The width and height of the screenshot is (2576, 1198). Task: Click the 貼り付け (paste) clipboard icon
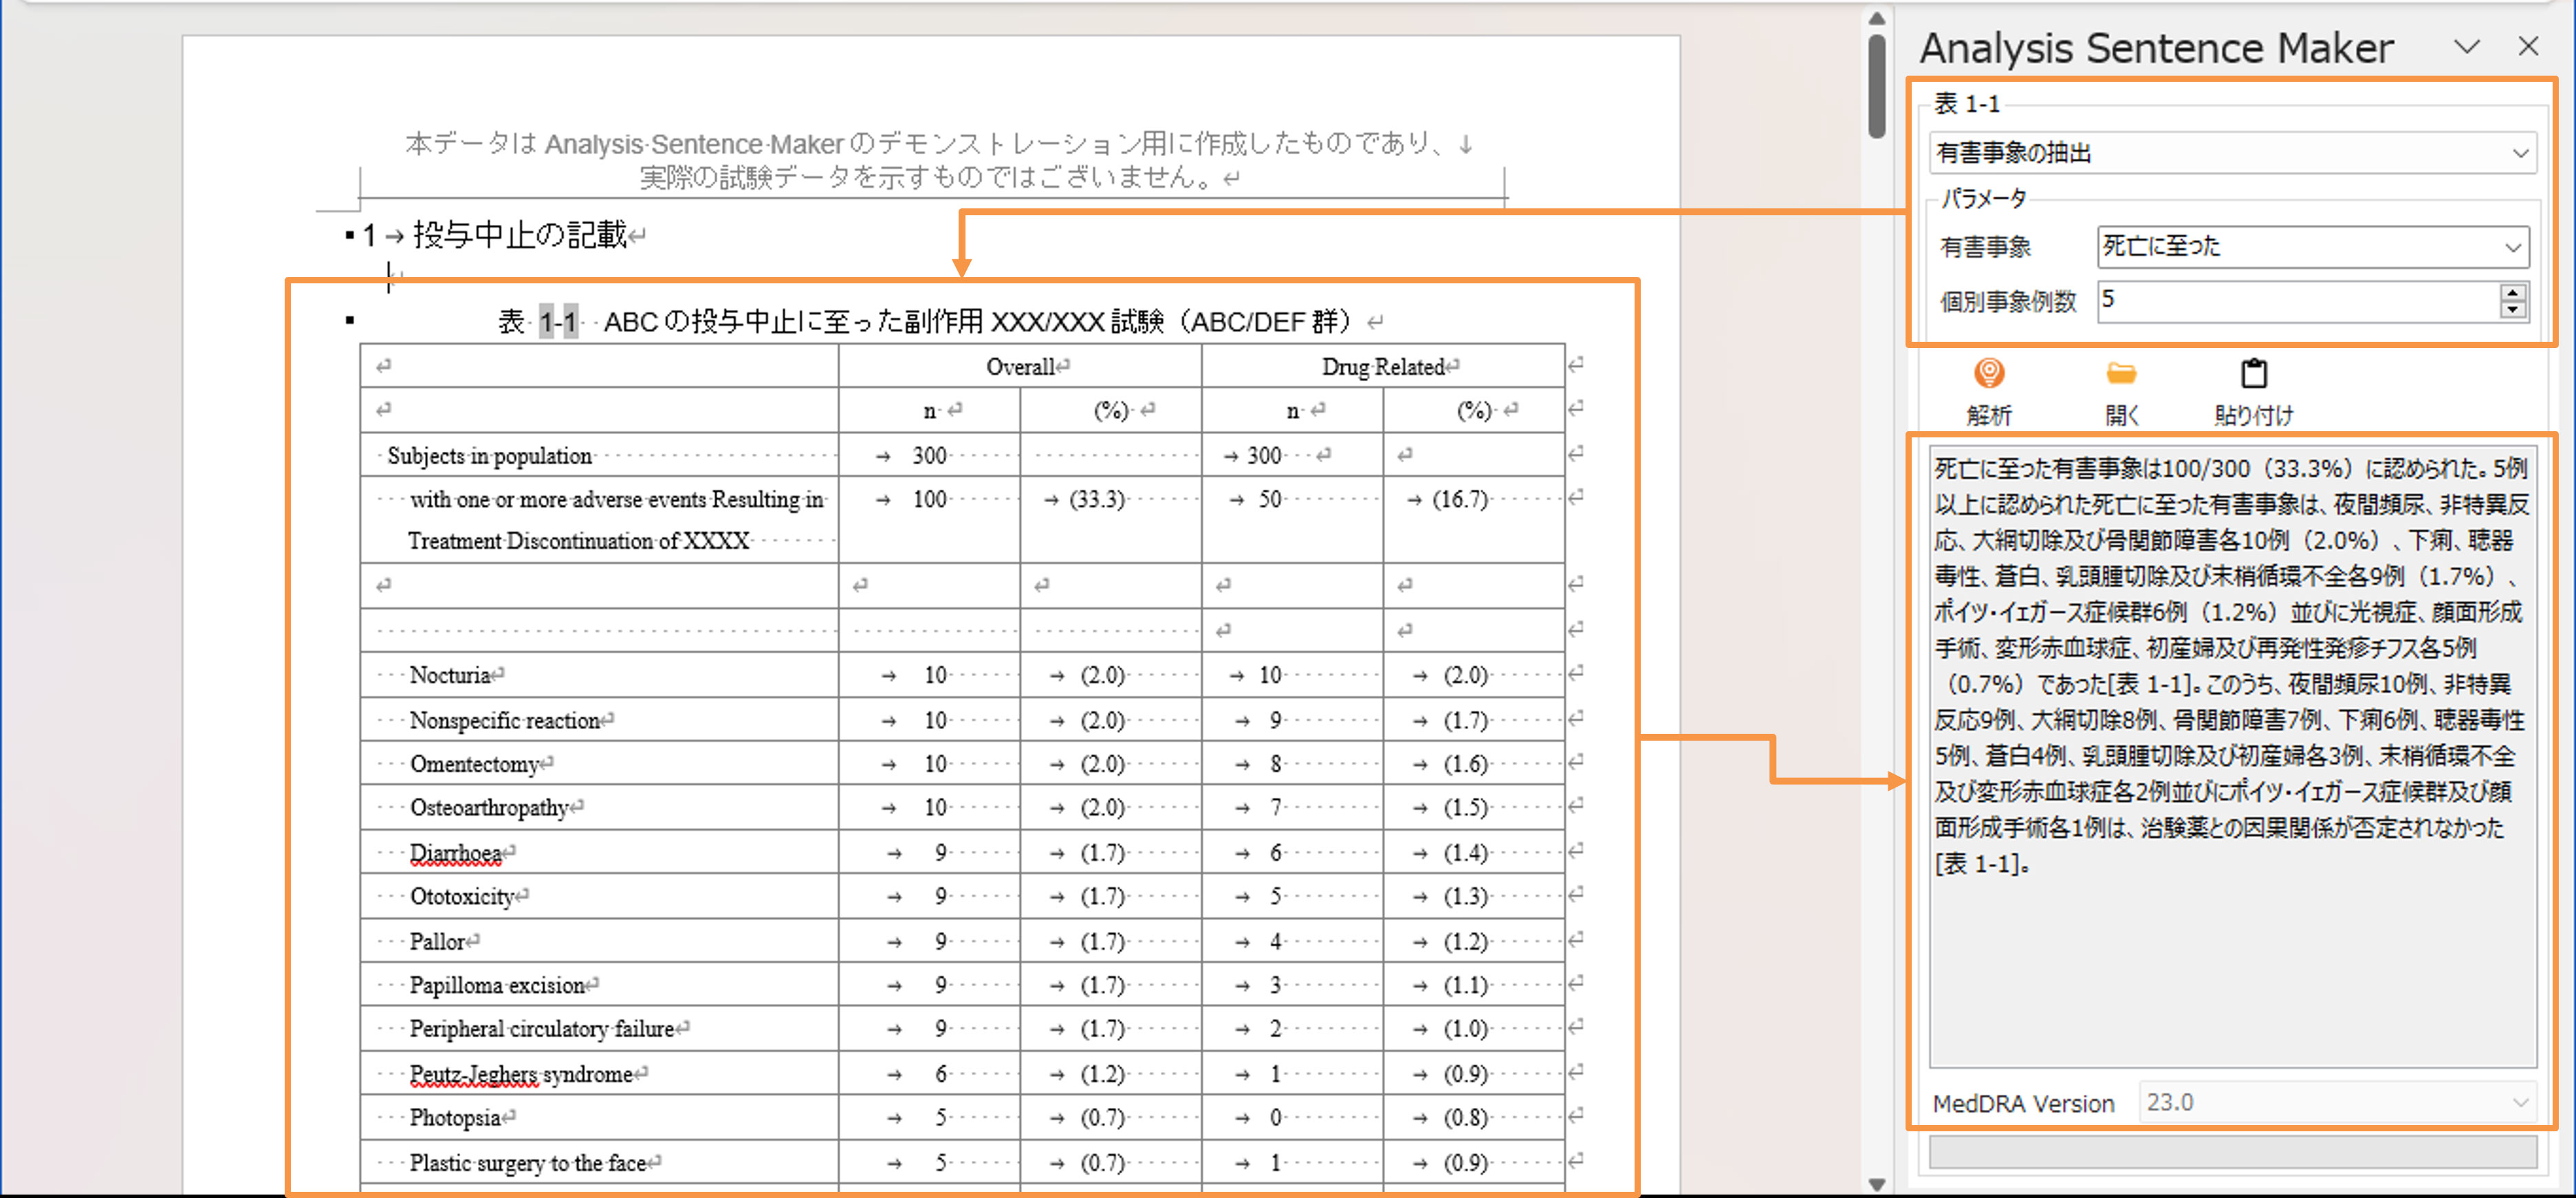pos(2253,374)
